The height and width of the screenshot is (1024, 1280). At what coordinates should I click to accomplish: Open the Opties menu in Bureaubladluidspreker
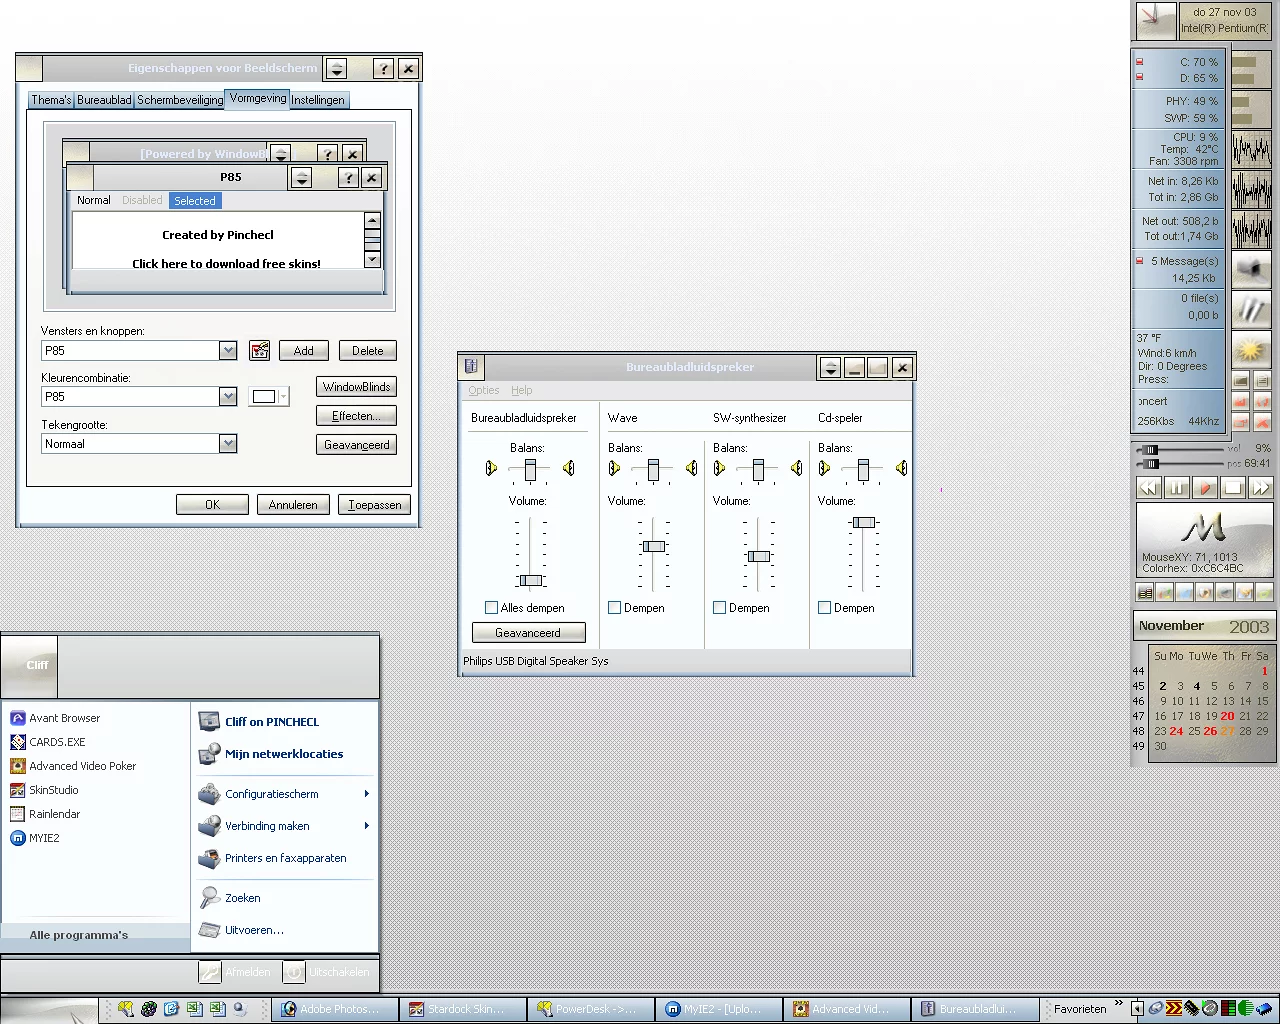[x=484, y=390]
